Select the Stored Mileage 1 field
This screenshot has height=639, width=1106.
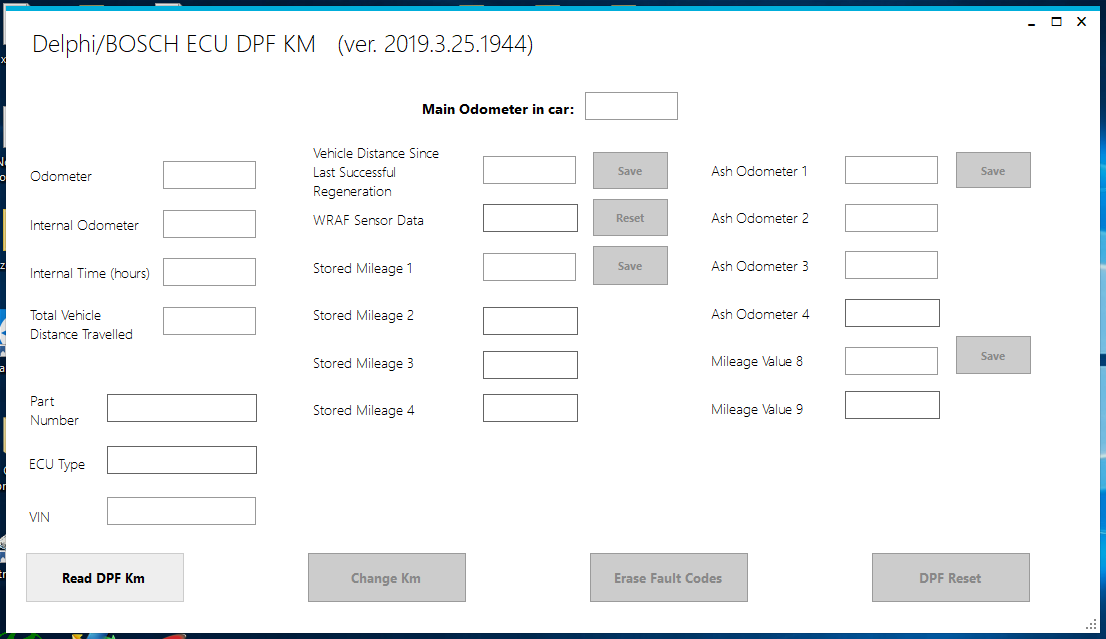(x=530, y=267)
